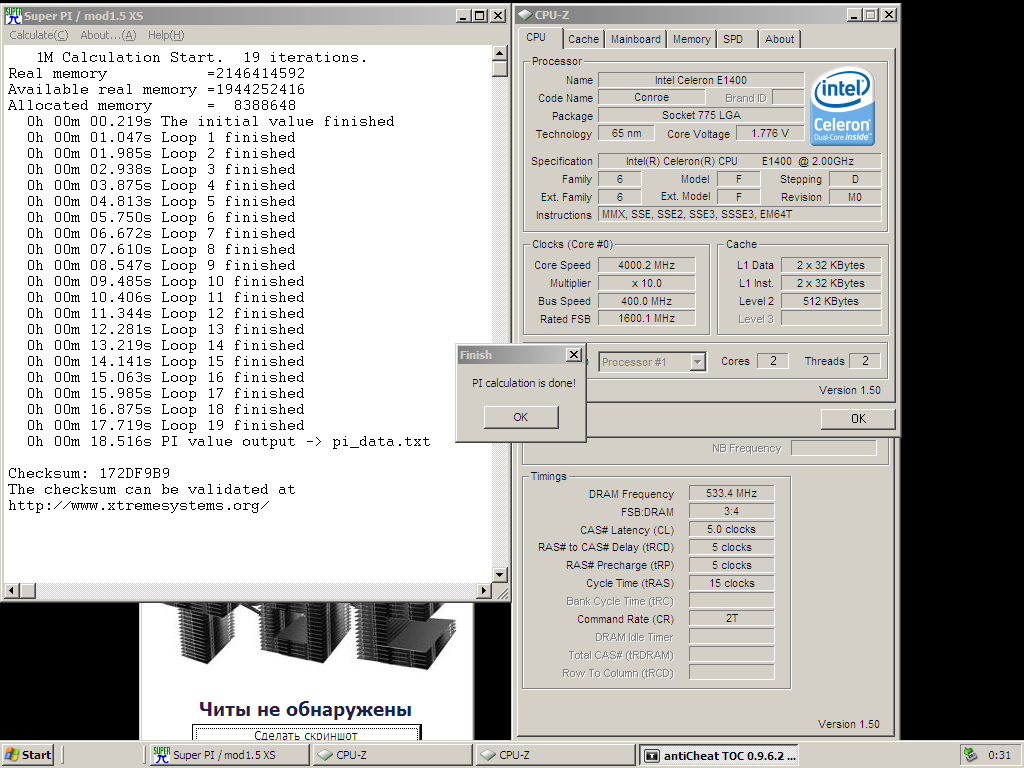The width and height of the screenshot is (1024, 768).
Task: Click the Читы не обнаружены message
Action: (306, 709)
